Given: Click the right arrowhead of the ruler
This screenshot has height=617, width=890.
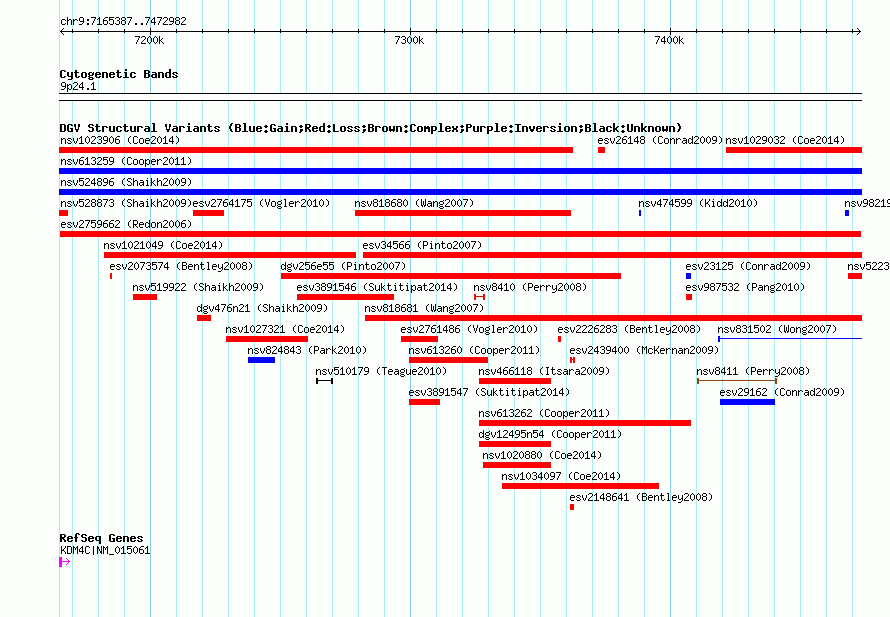Looking at the screenshot, I should (x=858, y=31).
